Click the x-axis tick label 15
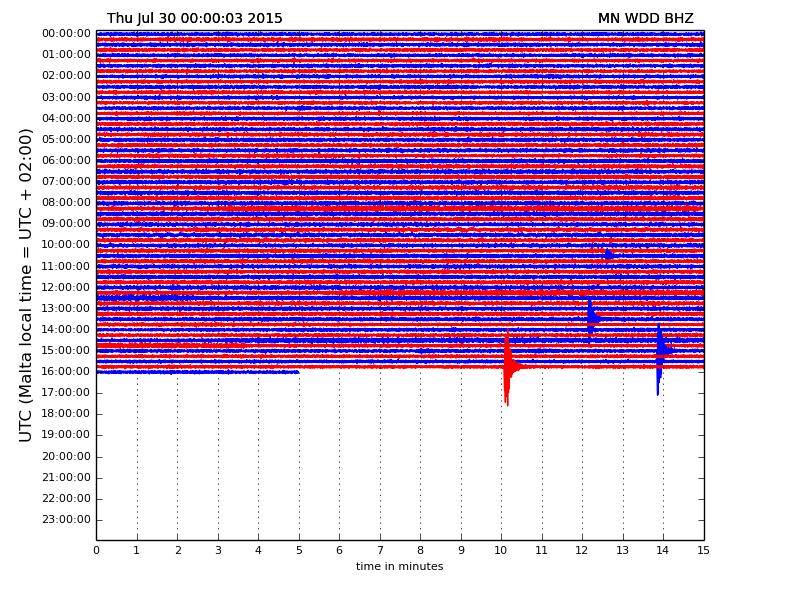This screenshot has width=800, height=600. (703, 550)
